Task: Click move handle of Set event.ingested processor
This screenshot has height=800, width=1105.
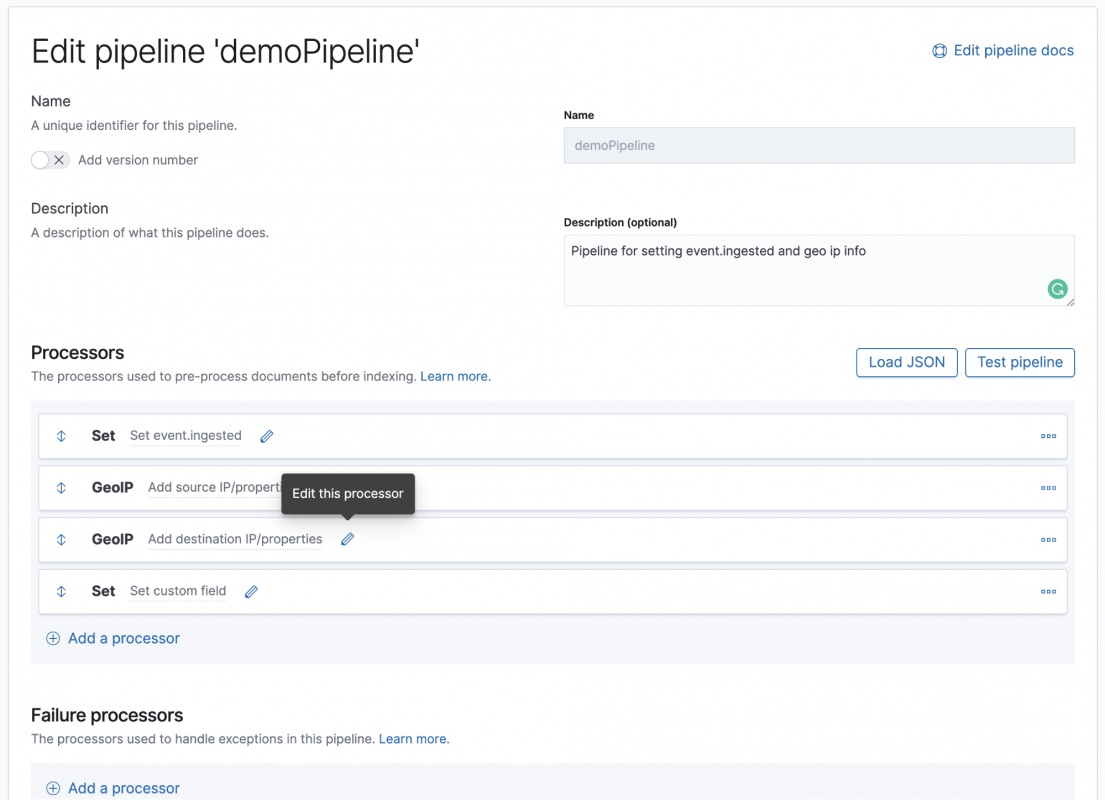Action: (x=61, y=436)
